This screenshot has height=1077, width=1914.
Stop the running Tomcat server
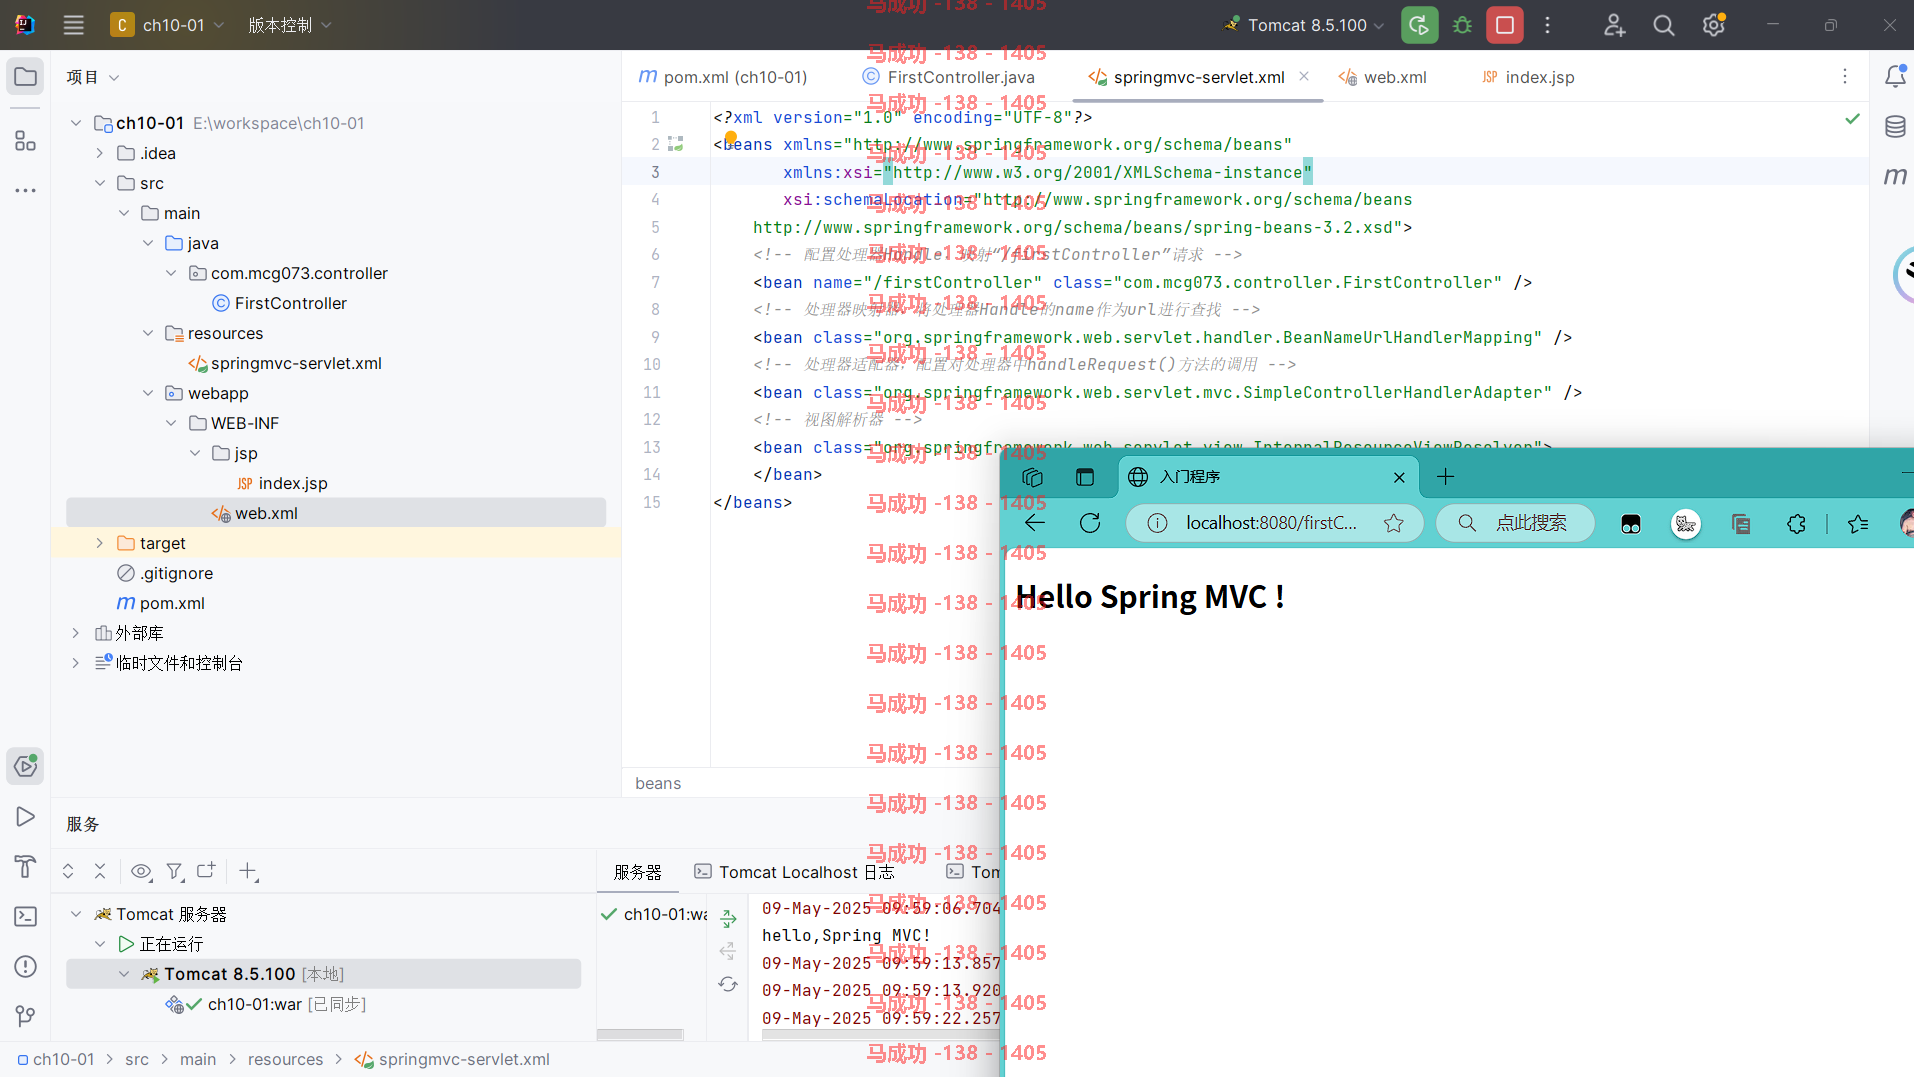click(x=1505, y=25)
